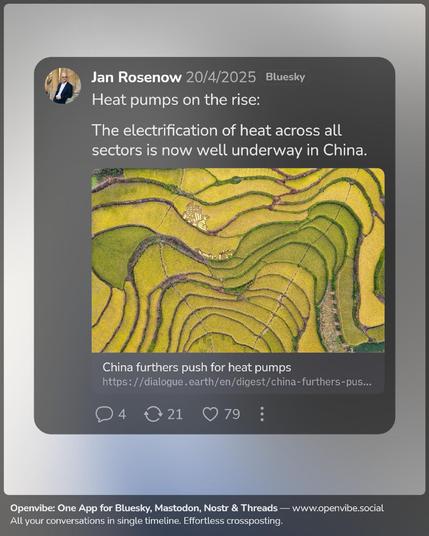Click the reply count 4
The width and height of the screenshot is (429, 536).
(122, 415)
